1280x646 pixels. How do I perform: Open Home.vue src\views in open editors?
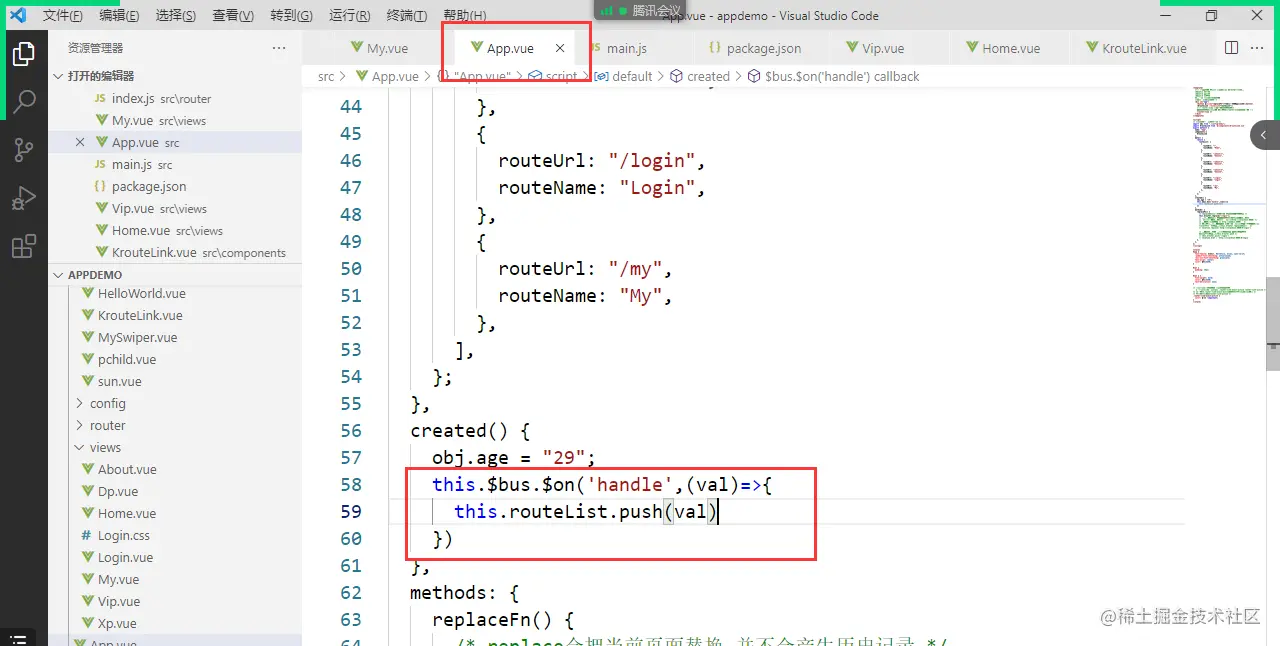pos(175,230)
